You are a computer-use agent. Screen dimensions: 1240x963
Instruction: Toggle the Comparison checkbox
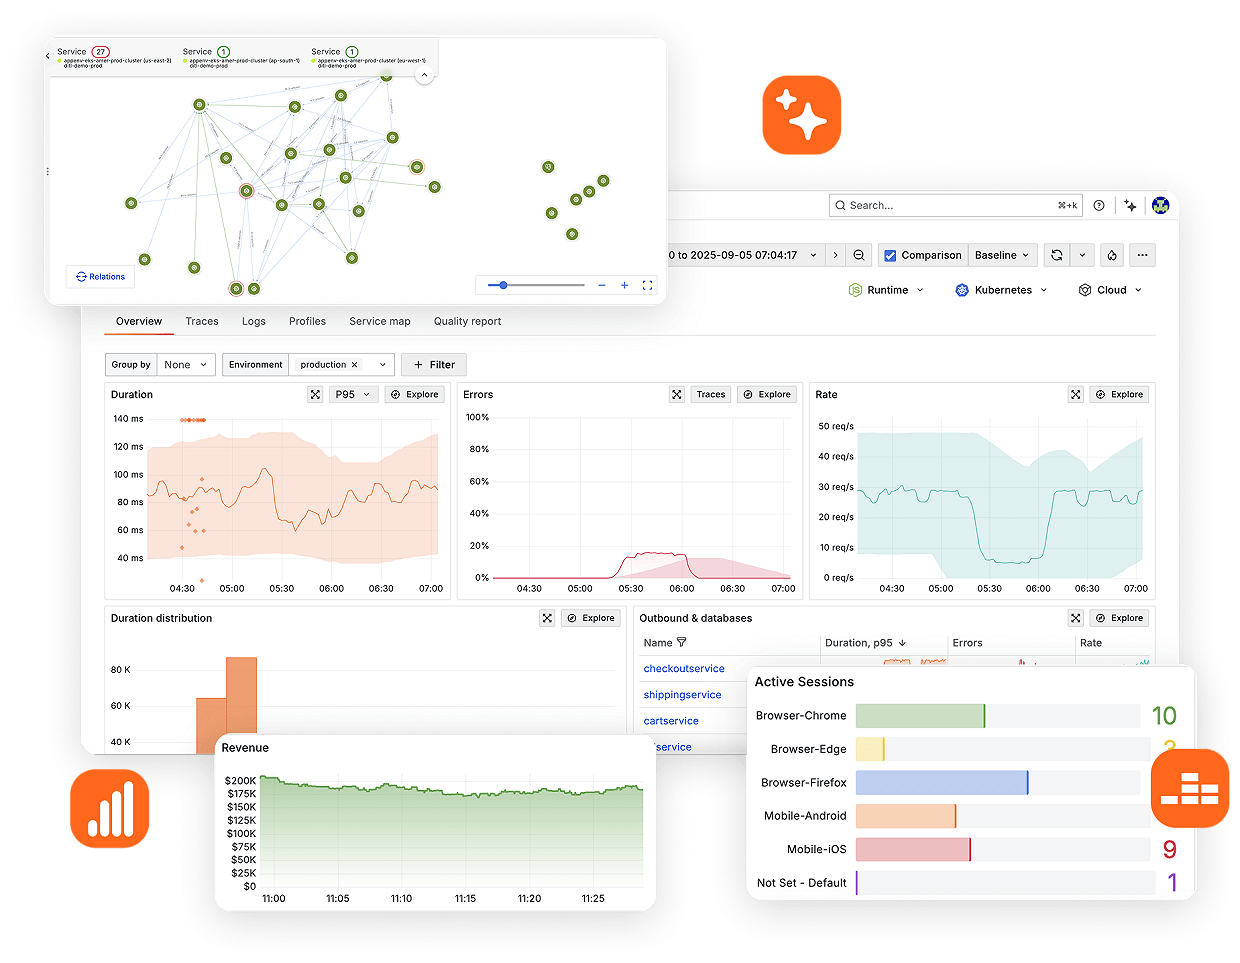[x=890, y=256]
